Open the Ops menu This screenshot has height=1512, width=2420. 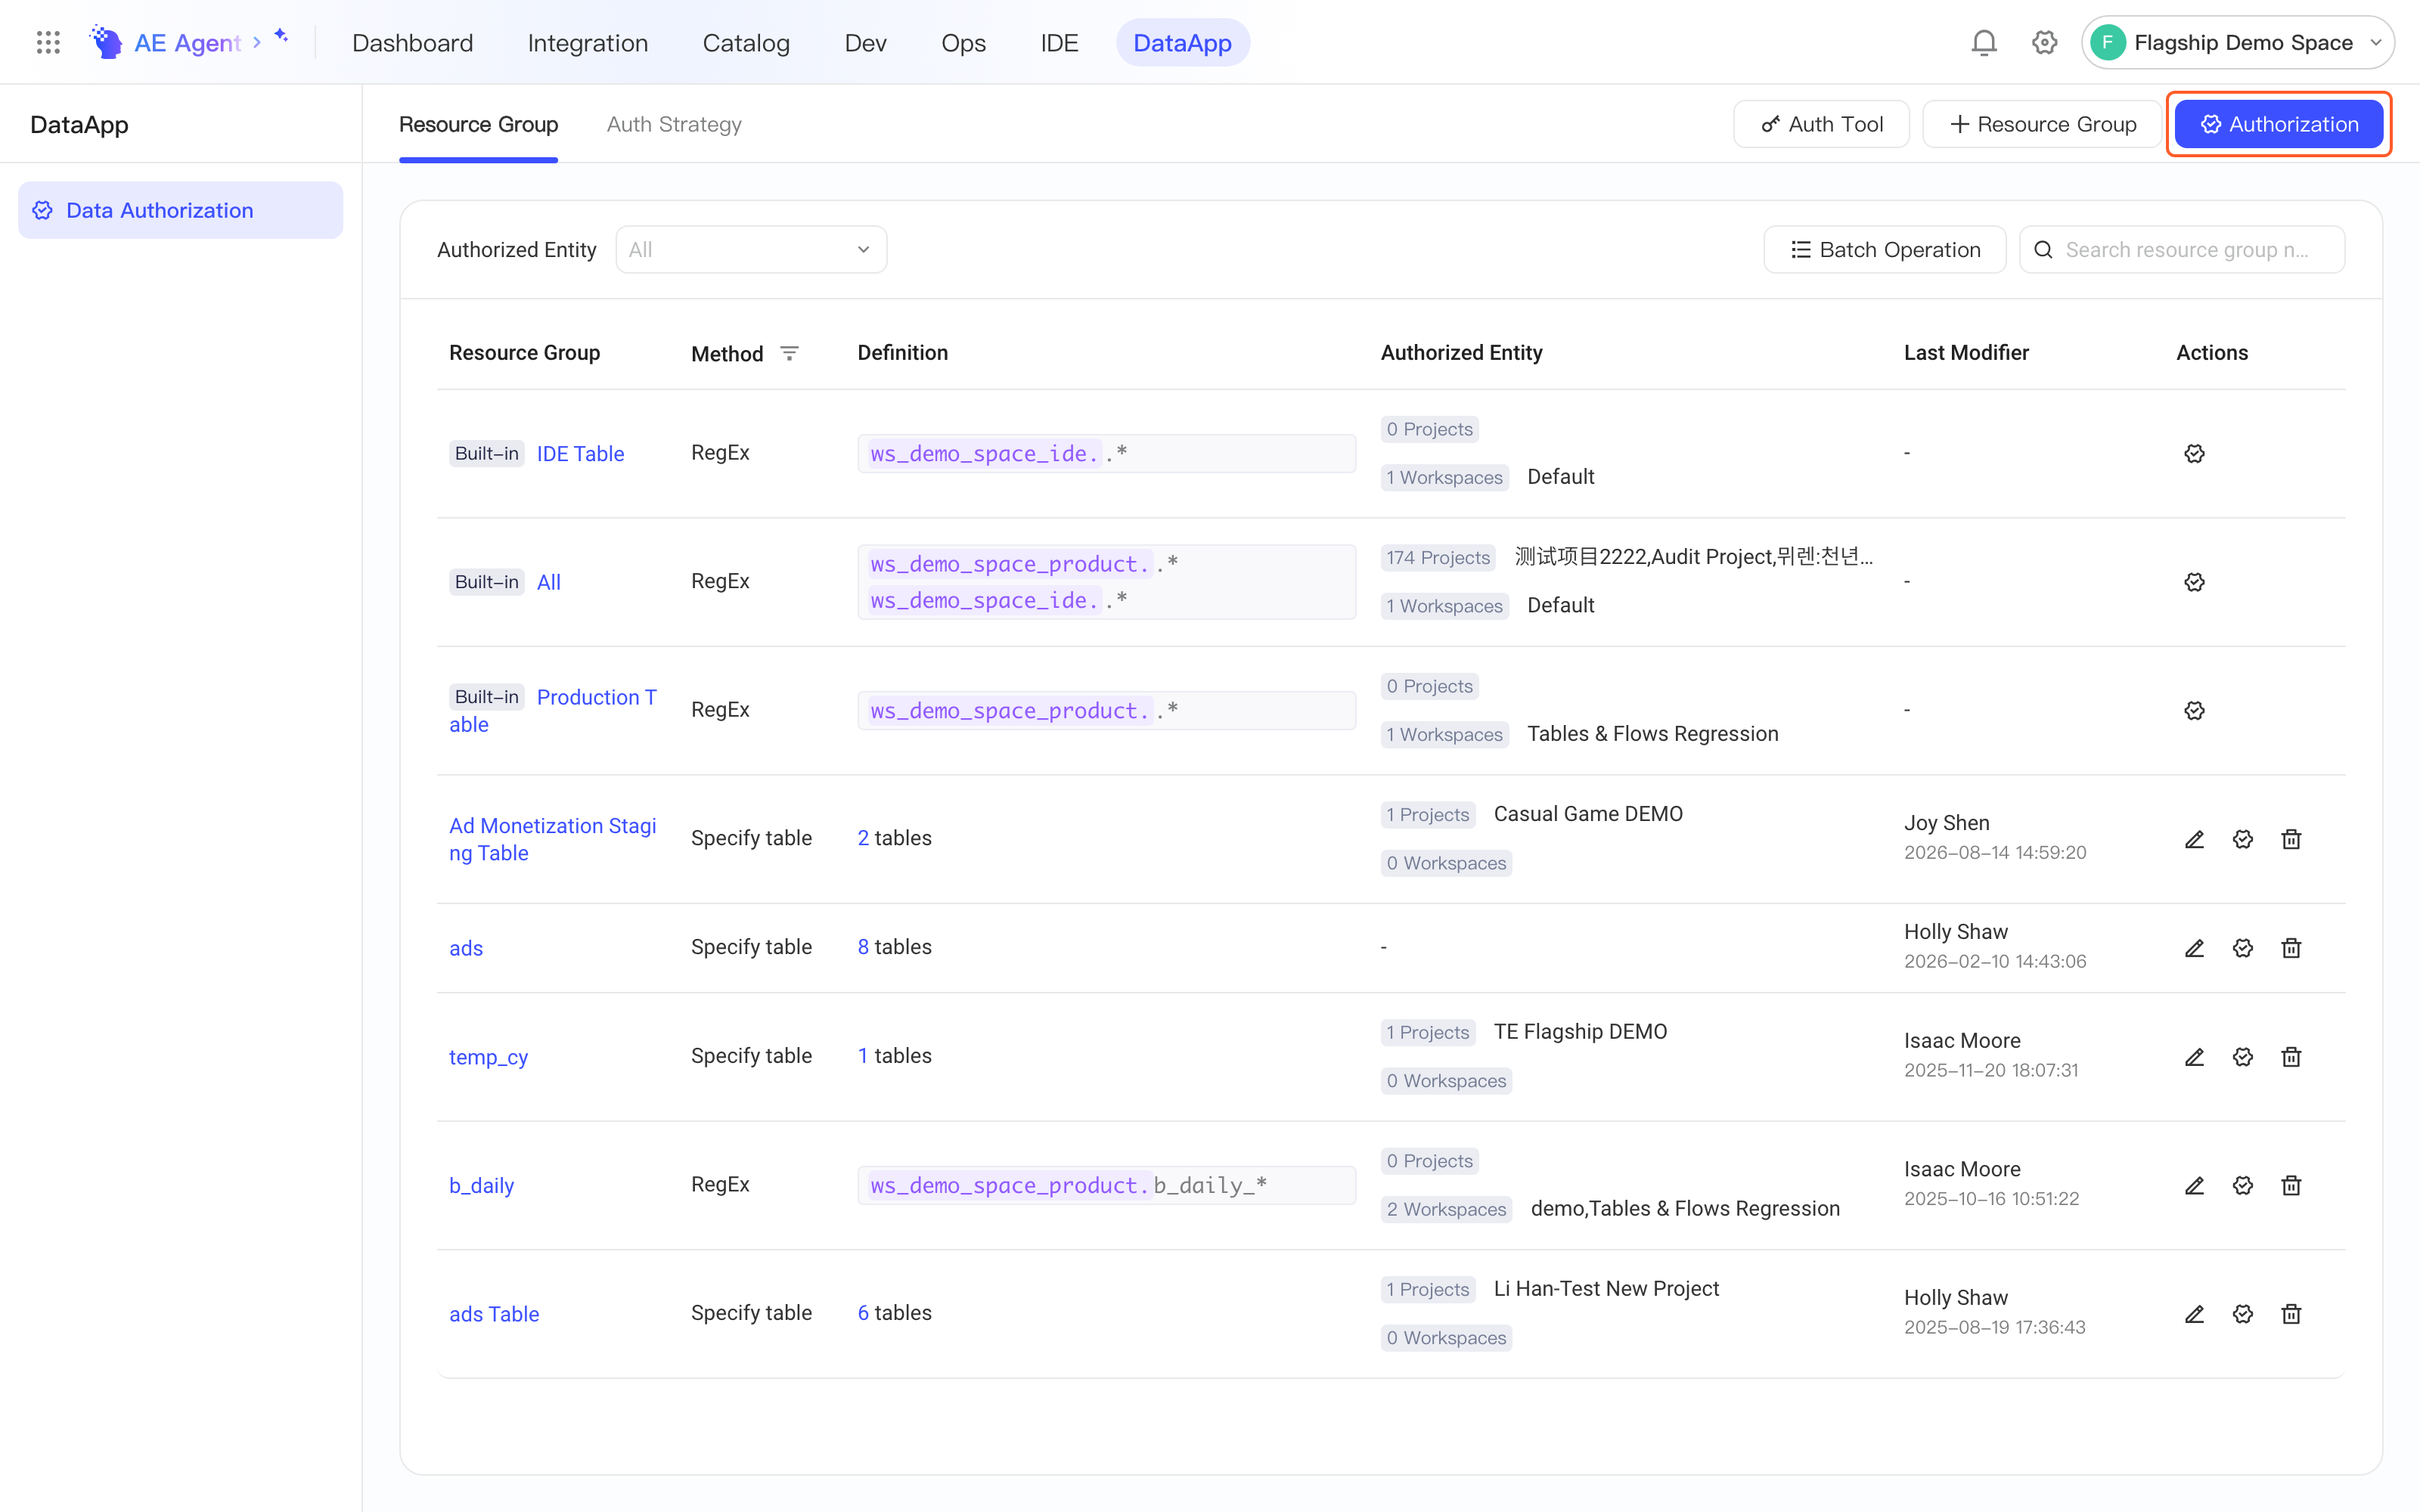pyautogui.click(x=963, y=42)
